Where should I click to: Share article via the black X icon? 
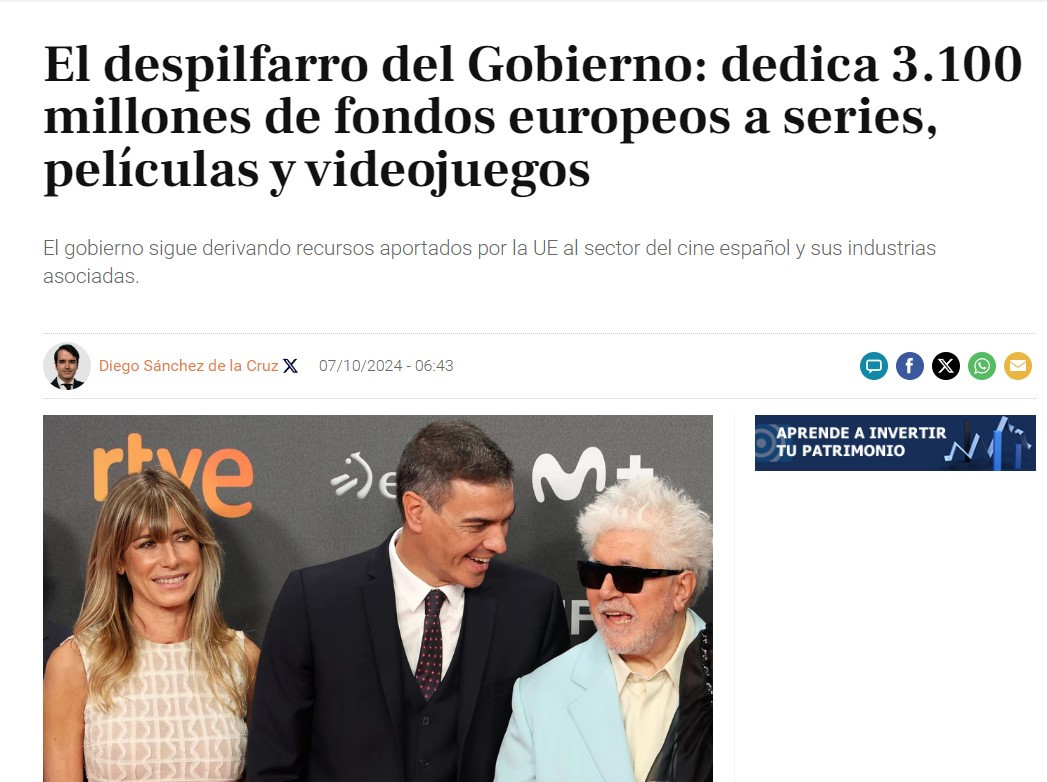click(946, 366)
